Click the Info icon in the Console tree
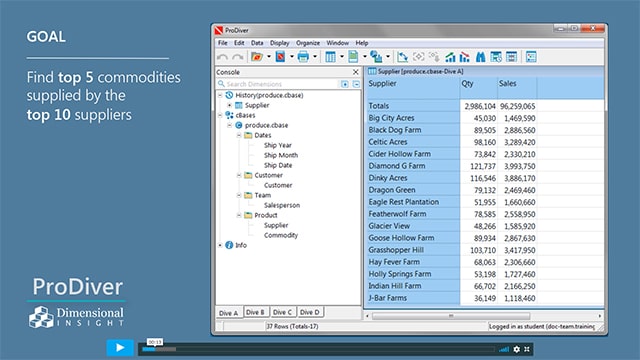 pos(229,245)
